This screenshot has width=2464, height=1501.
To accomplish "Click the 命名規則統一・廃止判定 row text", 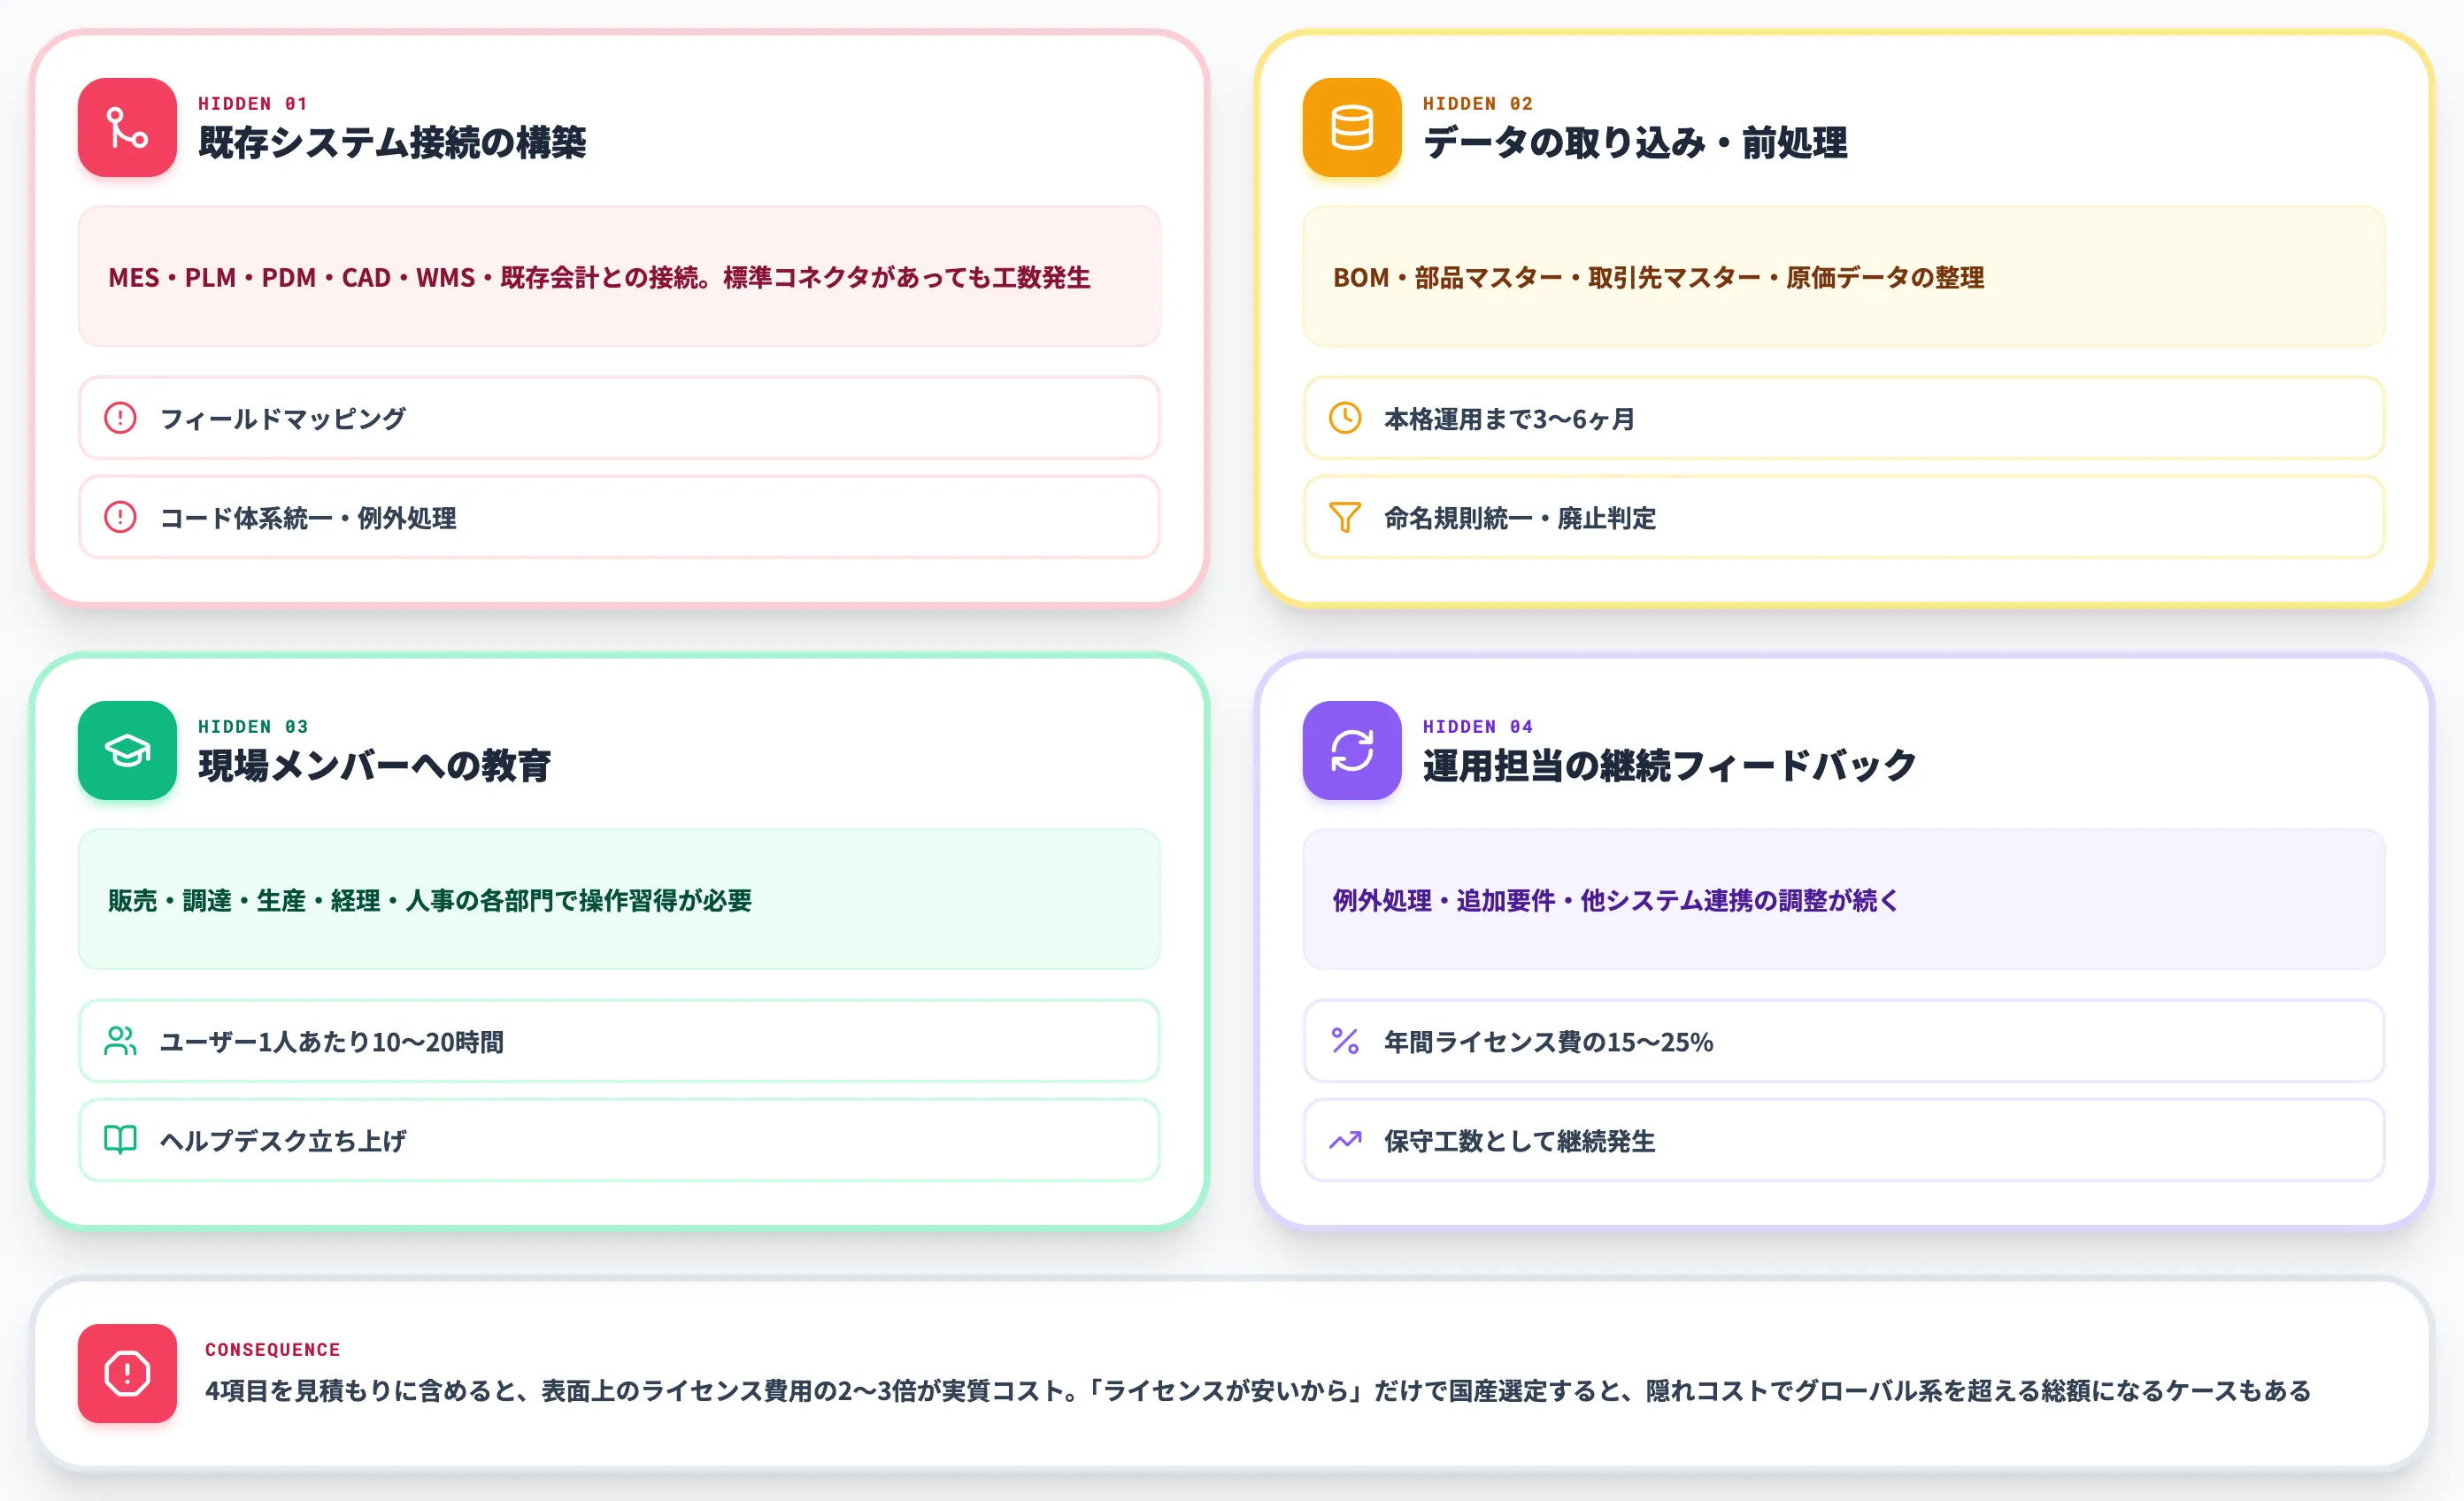I will point(1520,517).
